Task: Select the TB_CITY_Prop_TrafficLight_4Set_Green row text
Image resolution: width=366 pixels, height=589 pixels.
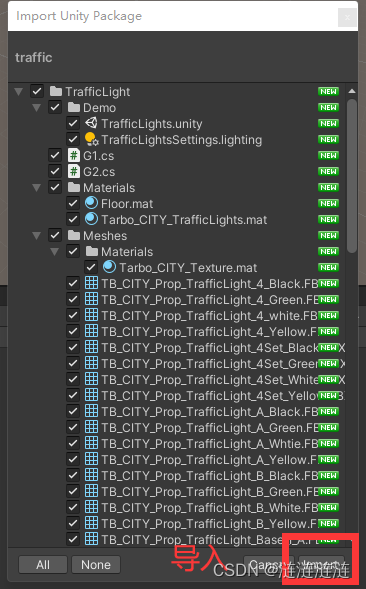Action: pyautogui.click(x=210, y=364)
